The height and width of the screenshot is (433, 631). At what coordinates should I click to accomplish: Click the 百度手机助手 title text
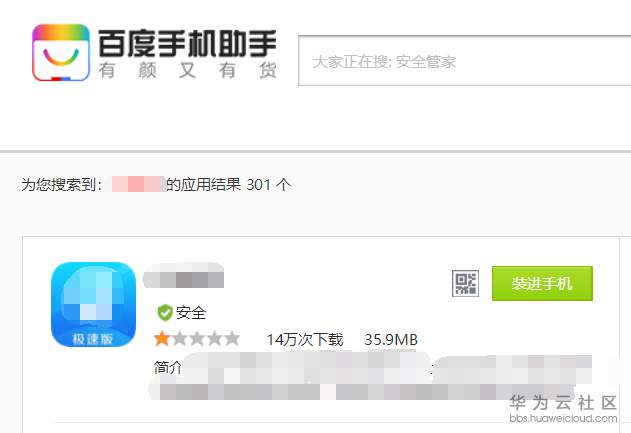click(187, 43)
